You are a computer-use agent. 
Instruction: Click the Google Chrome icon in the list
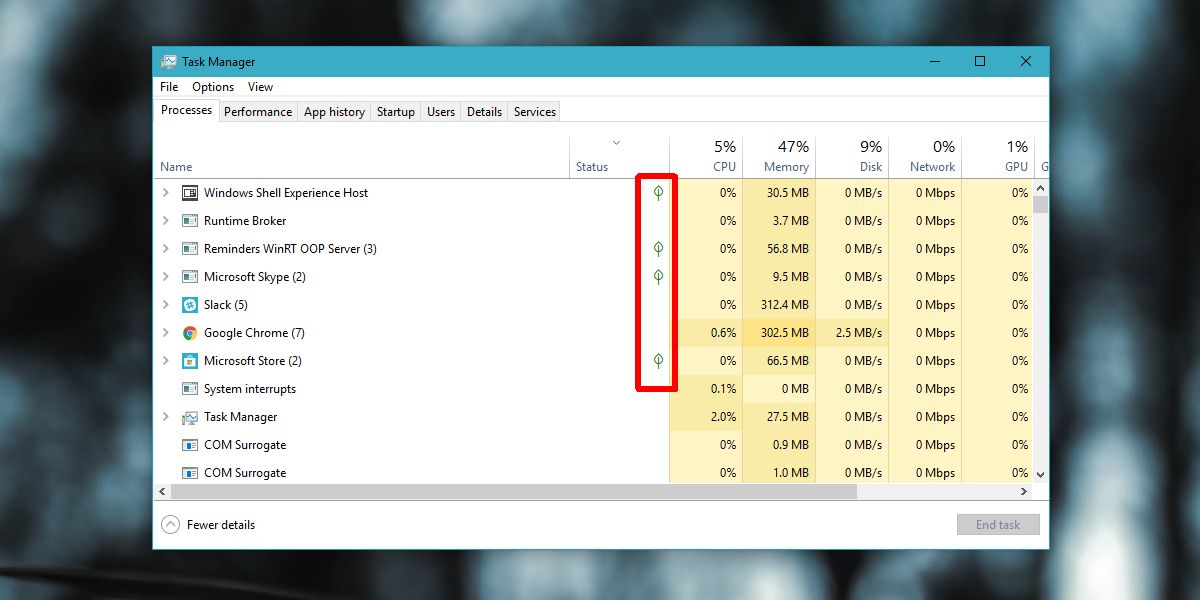(x=189, y=333)
